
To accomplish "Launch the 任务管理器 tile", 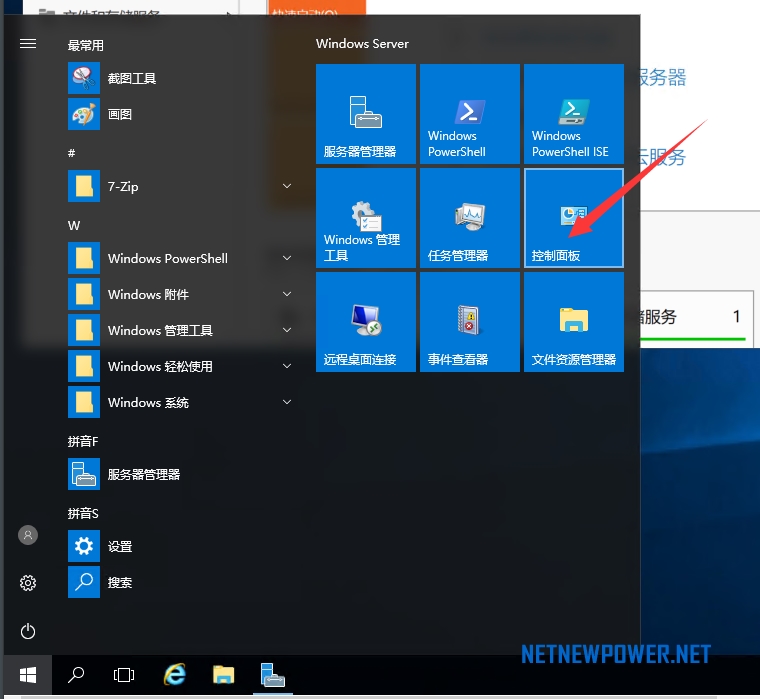I will tap(470, 218).
